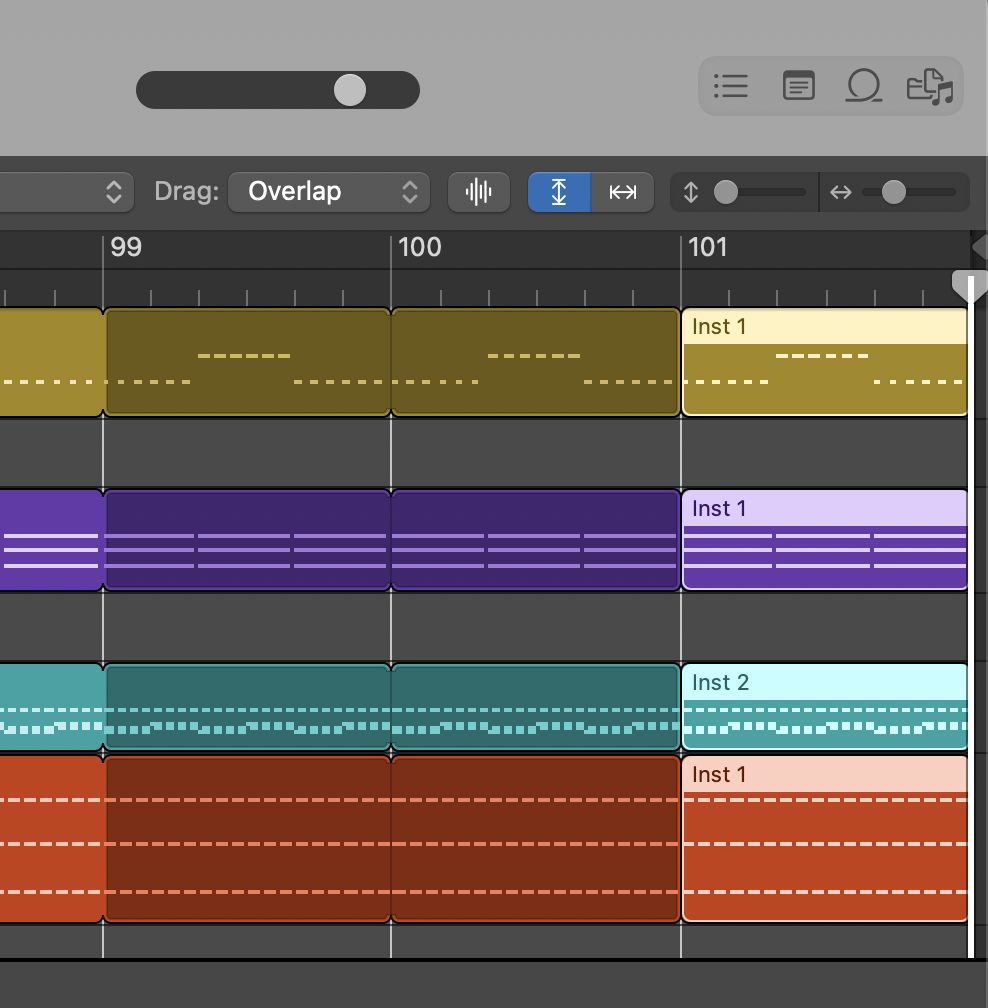988x1008 pixels.
Task: Click the master volume slider knob
Action: point(350,90)
